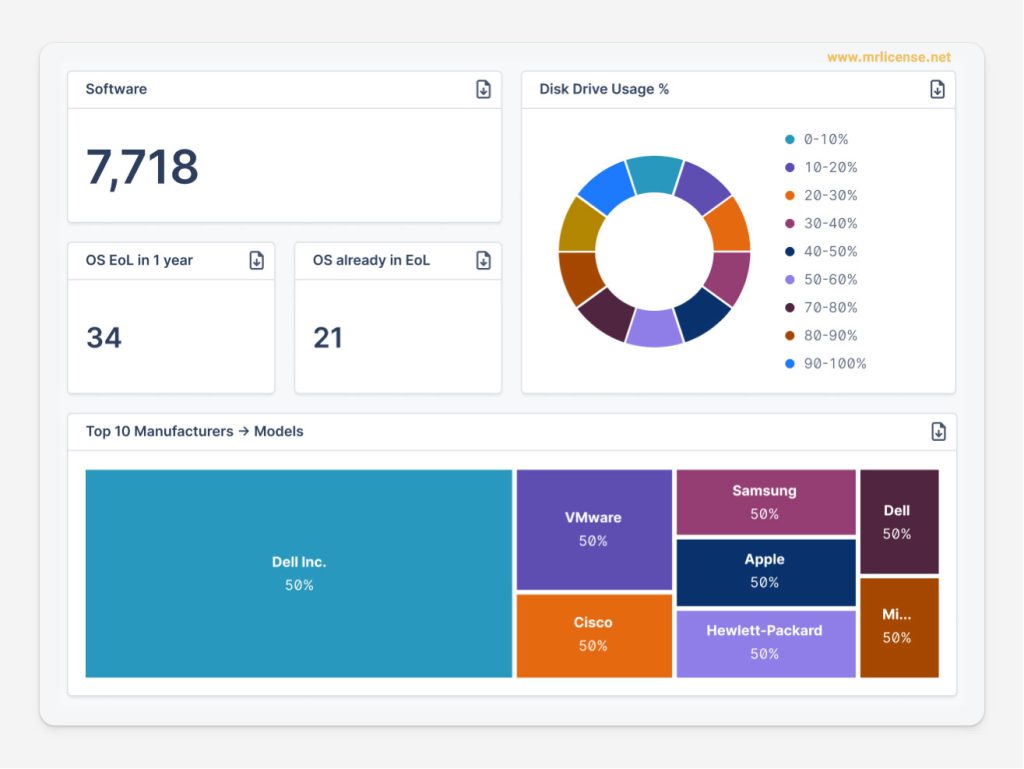Open the Samsung treemap tile
Viewport: 1024px width, 769px height.
click(x=764, y=502)
